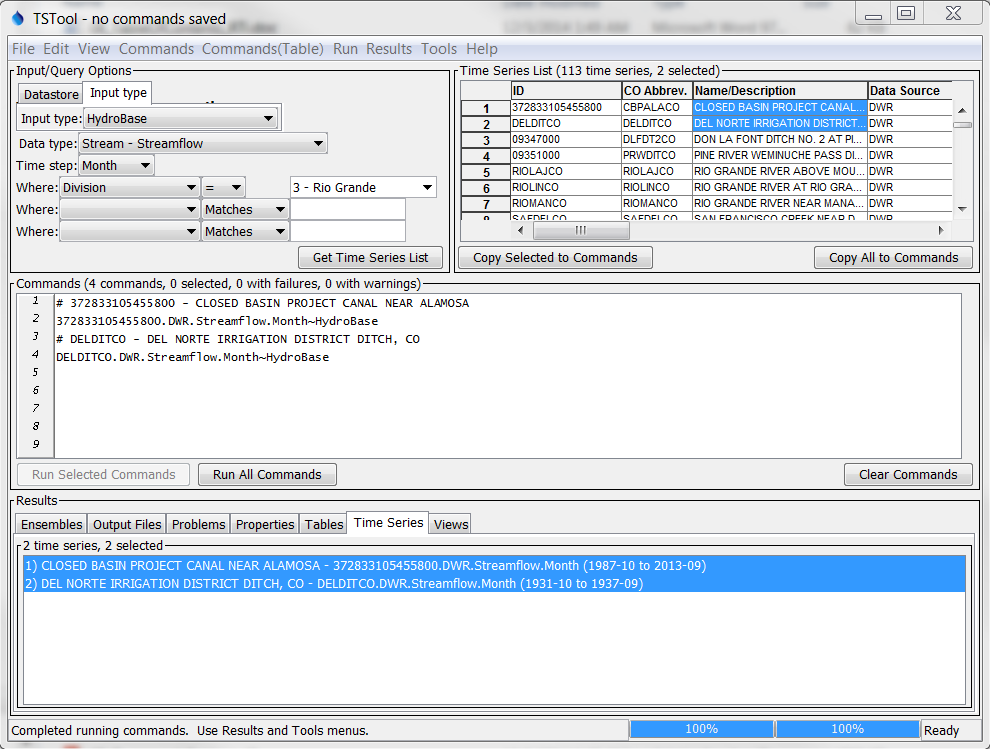This screenshot has width=990, height=749.
Task: Switch to the Datastore tab
Action: coord(51,94)
